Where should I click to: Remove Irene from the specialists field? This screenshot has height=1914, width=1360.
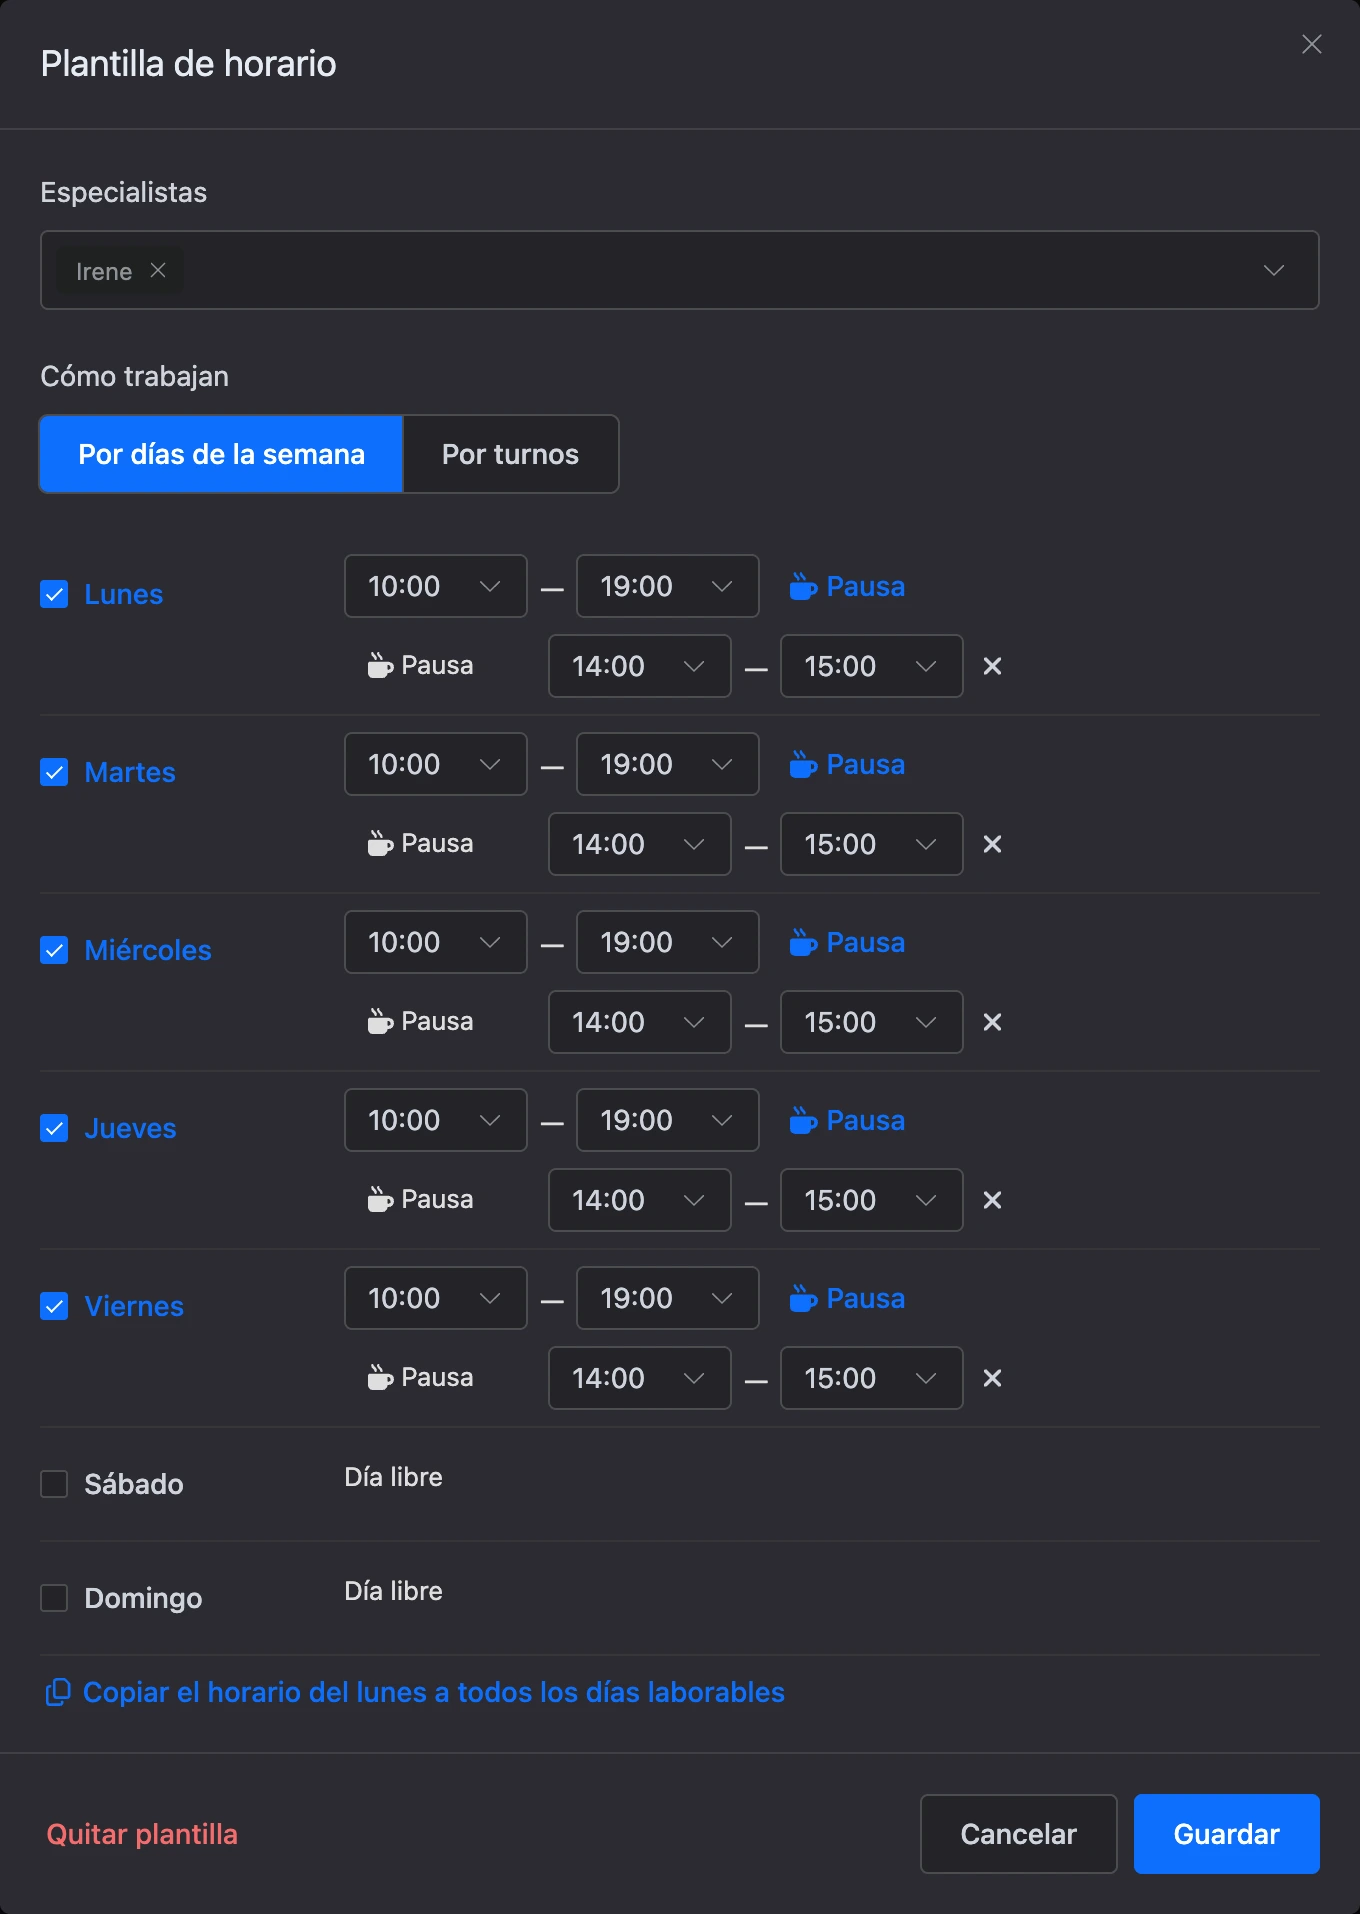pos(158,270)
